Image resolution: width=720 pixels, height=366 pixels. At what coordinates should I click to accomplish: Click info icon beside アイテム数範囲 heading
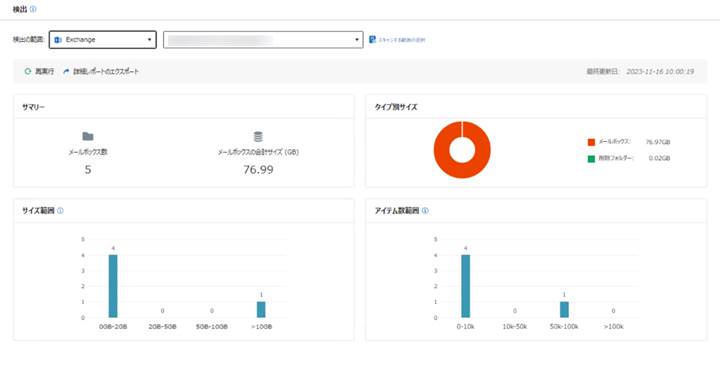pos(425,211)
